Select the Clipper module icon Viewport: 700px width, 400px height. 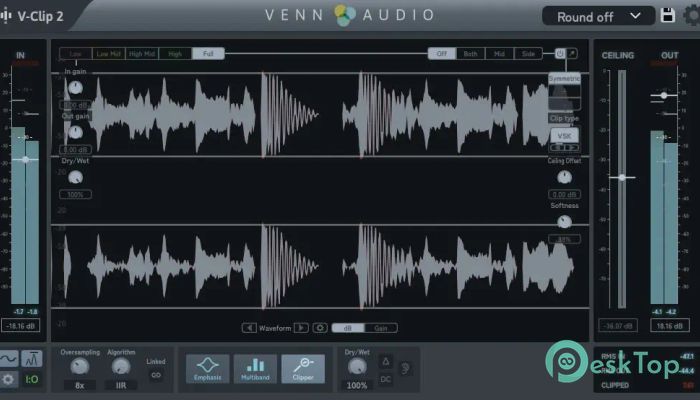tap(302, 368)
